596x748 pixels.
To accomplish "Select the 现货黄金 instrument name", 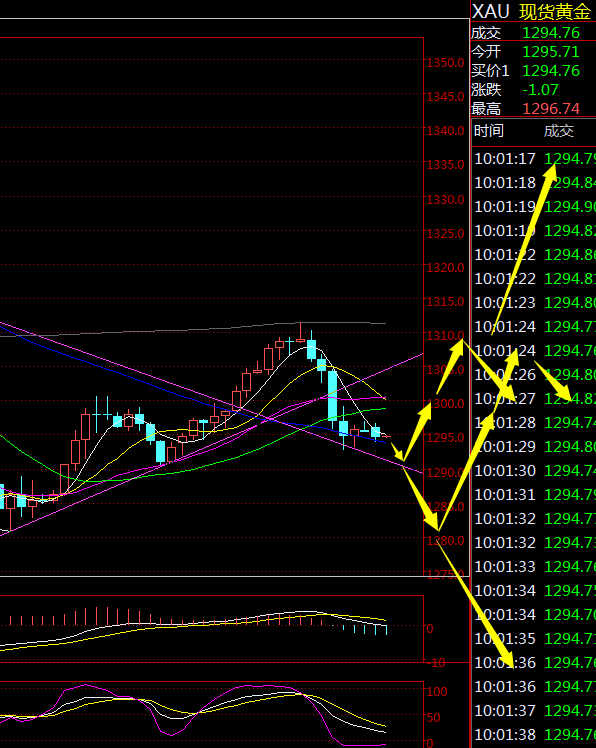I will point(555,12).
